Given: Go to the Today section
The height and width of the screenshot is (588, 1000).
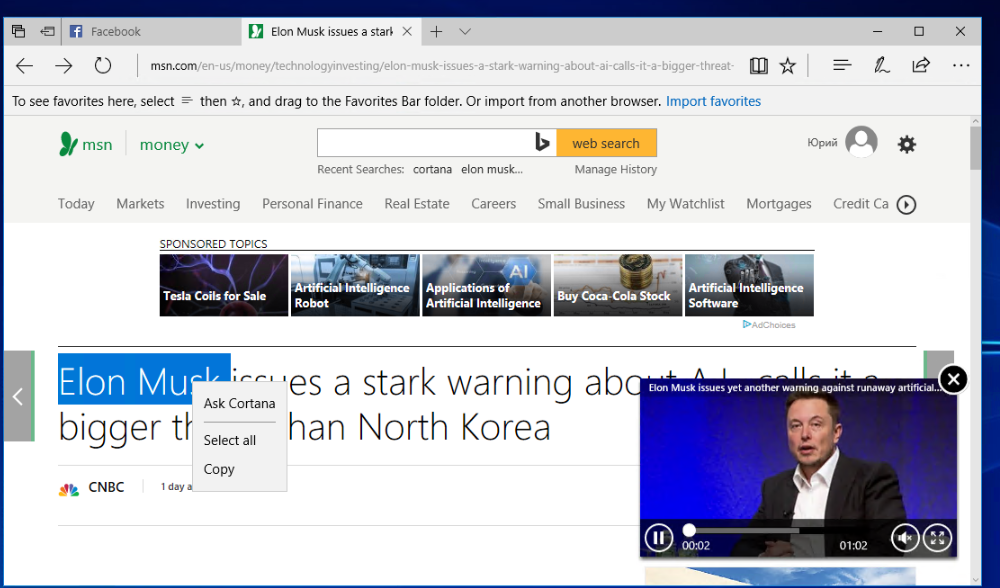Looking at the screenshot, I should tap(76, 204).
